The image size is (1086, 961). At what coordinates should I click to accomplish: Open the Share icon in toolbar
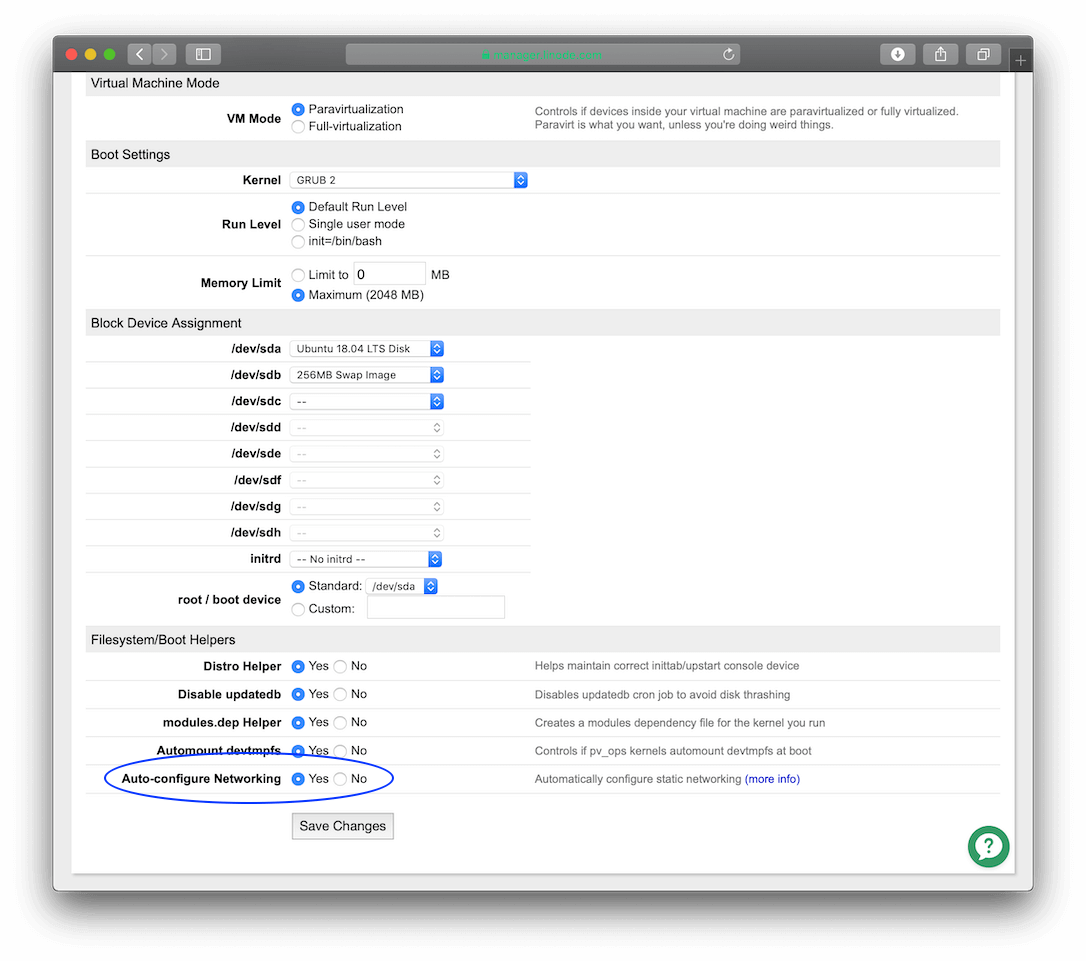click(x=940, y=54)
